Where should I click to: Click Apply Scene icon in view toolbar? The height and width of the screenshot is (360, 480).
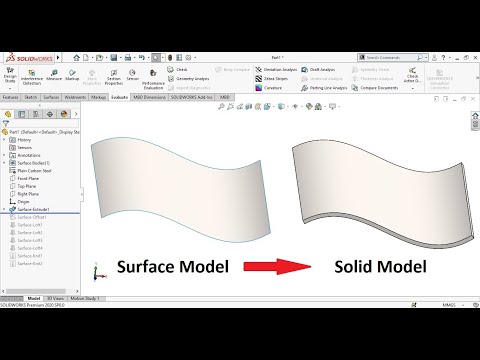point(318,107)
